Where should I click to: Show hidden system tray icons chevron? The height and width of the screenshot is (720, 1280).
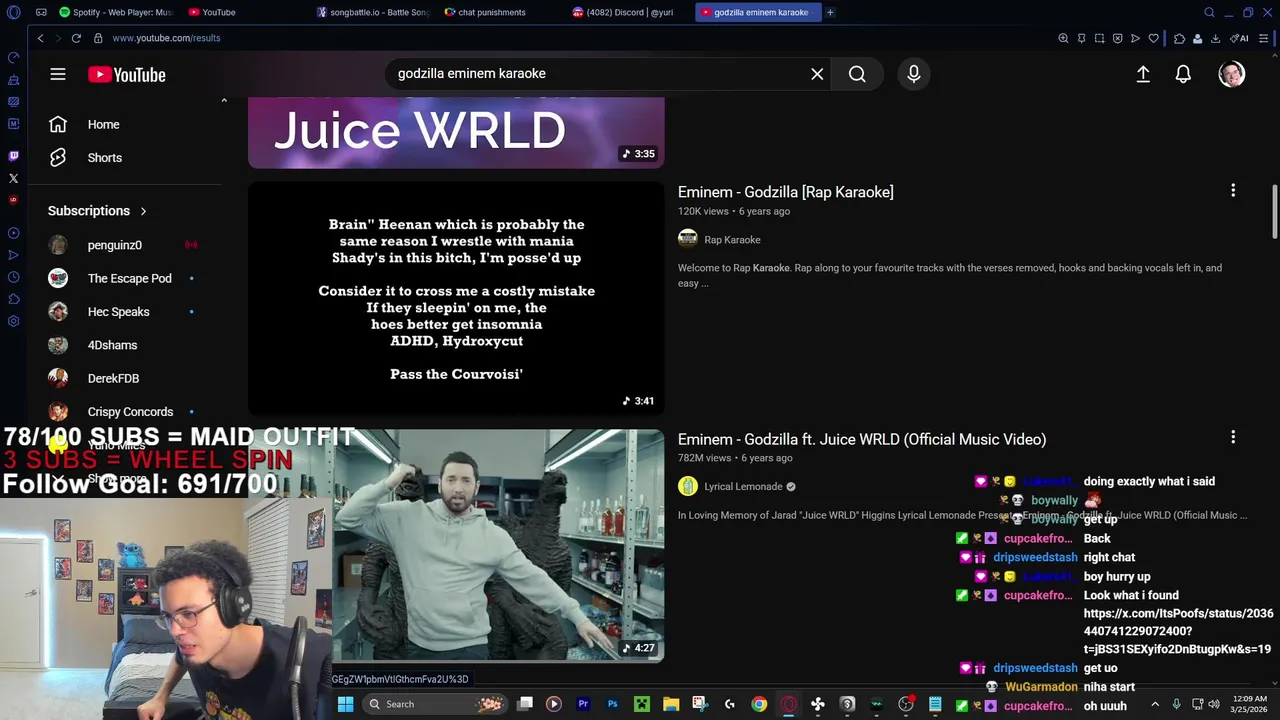(x=1155, y=704)
